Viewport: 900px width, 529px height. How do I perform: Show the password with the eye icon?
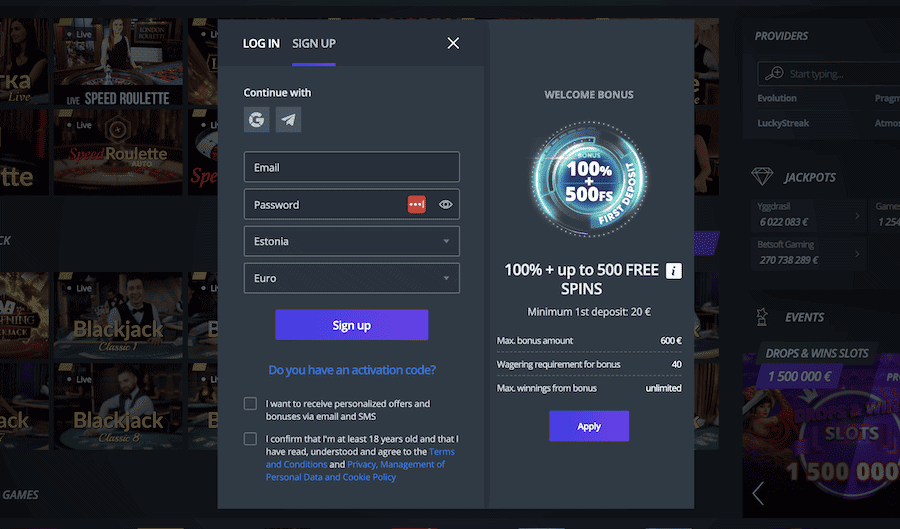445,204
